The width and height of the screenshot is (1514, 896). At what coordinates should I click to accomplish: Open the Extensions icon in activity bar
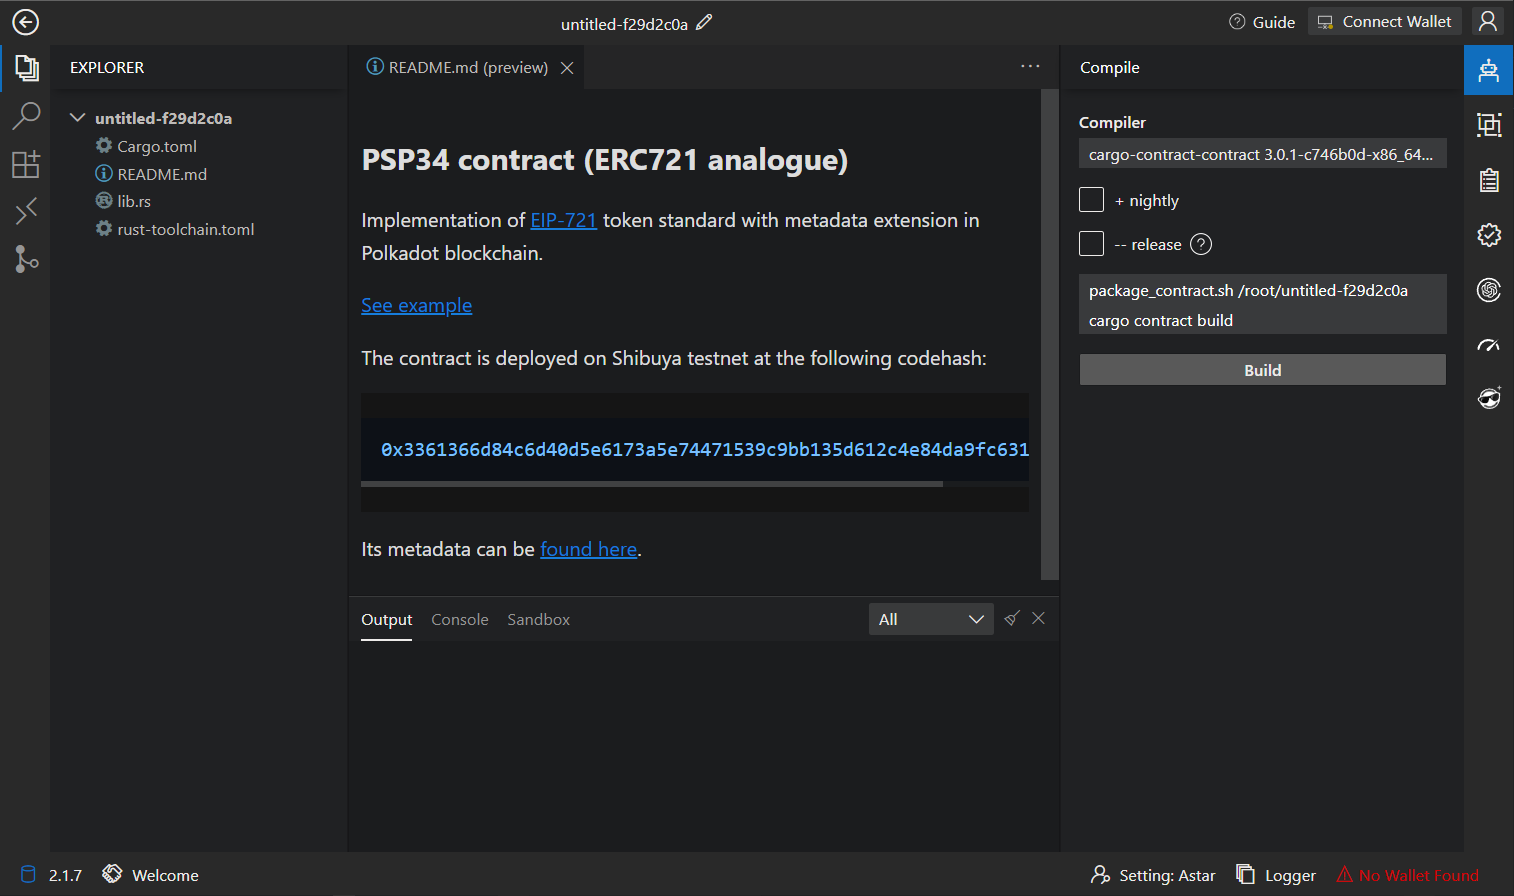(x=26, y=164)
